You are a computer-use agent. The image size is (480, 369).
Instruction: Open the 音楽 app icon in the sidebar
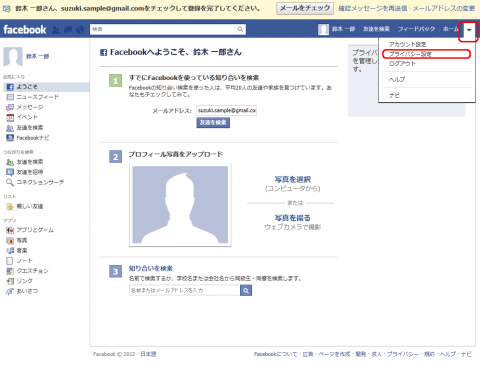[x=10, y=251]
